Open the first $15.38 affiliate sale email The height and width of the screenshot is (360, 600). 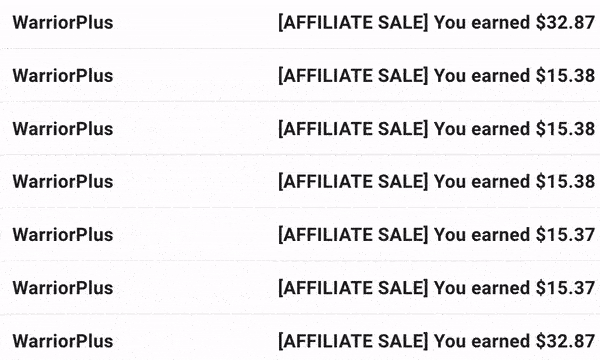click(300, 75)
